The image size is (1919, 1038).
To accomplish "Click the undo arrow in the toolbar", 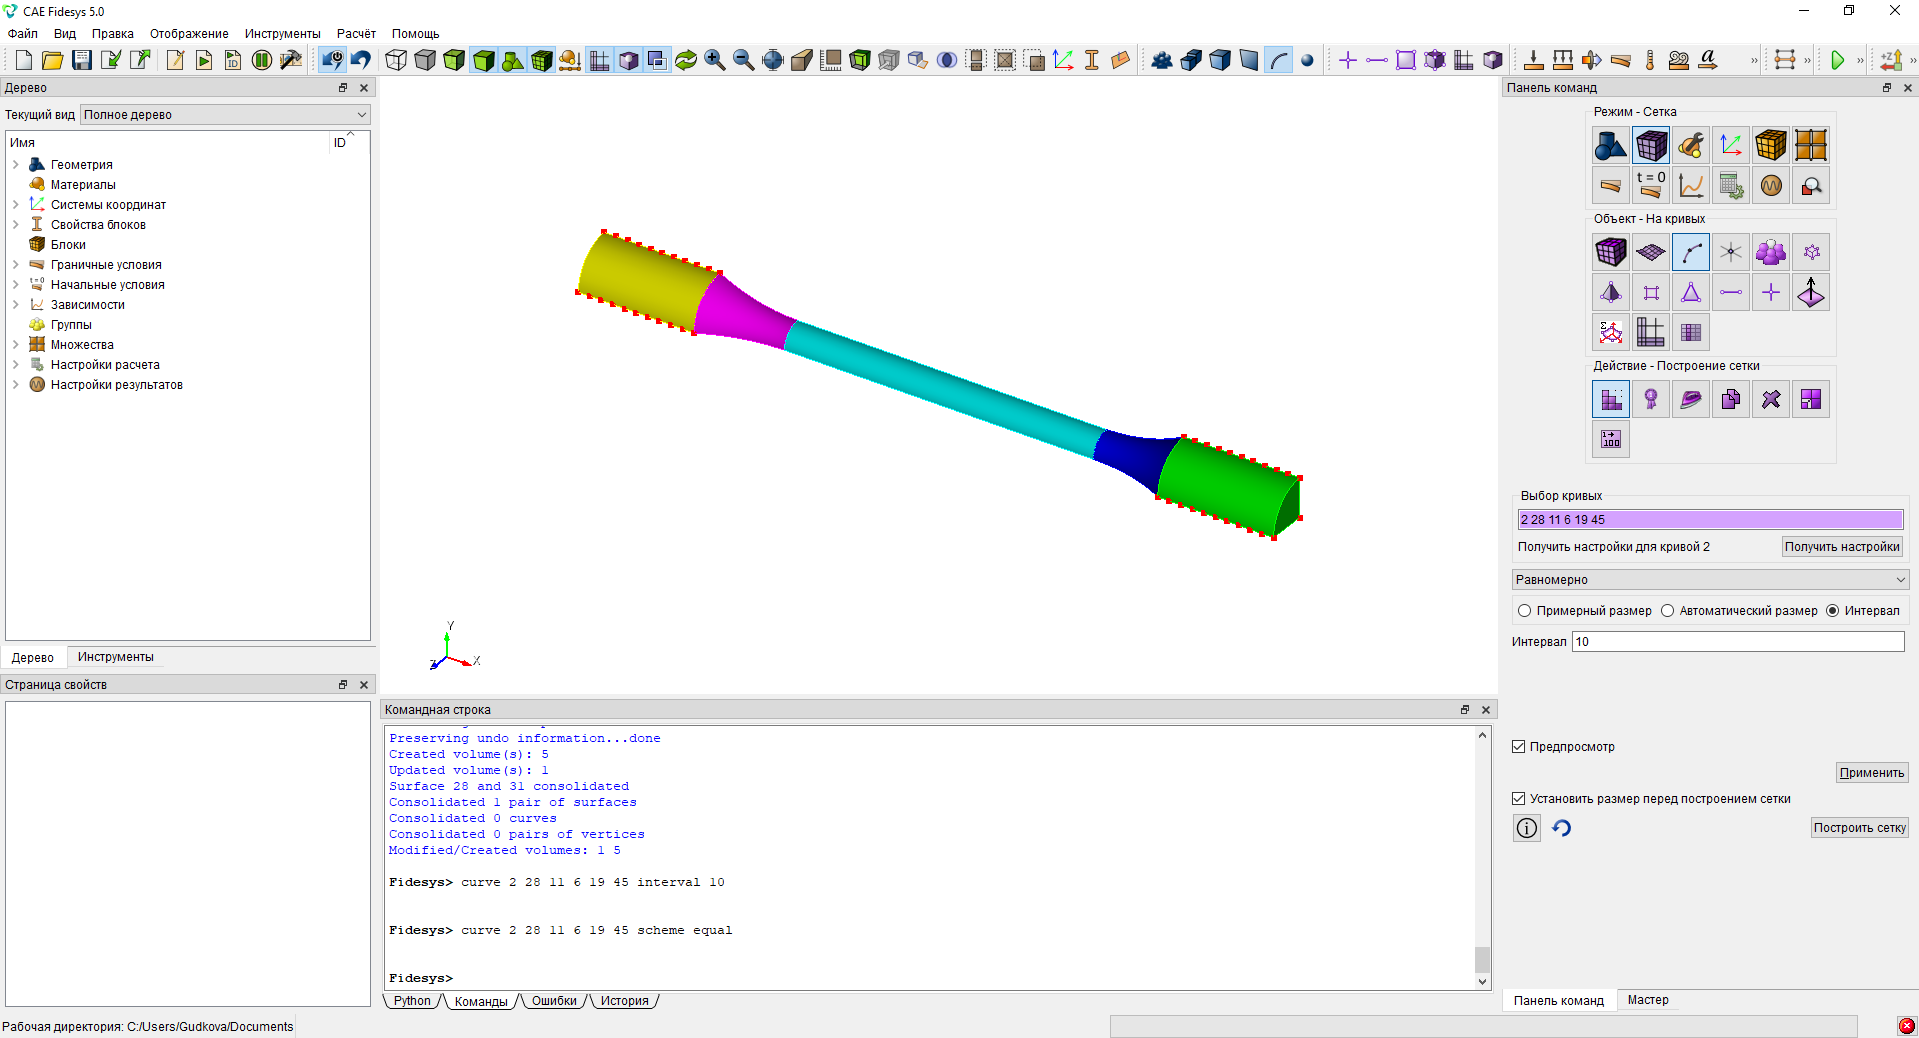I will 361,60.
